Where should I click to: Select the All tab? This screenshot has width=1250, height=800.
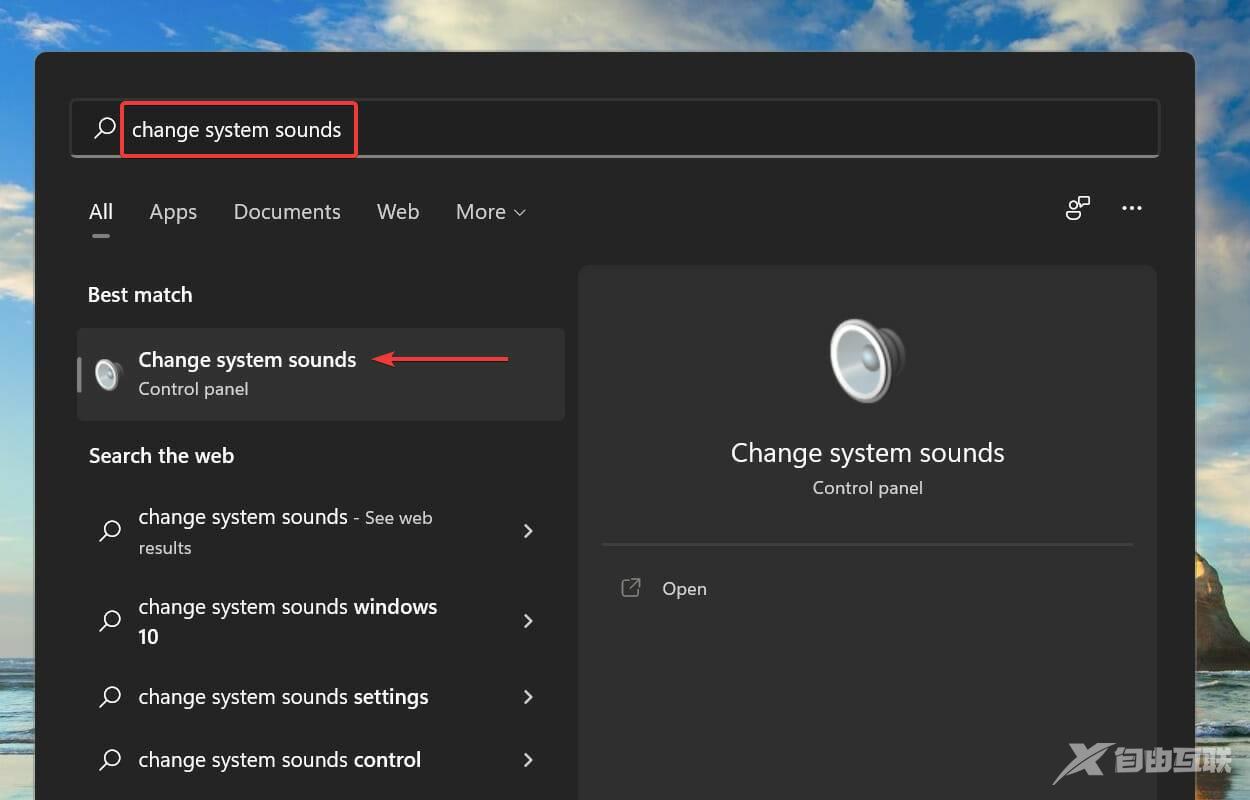coord(100,212)
